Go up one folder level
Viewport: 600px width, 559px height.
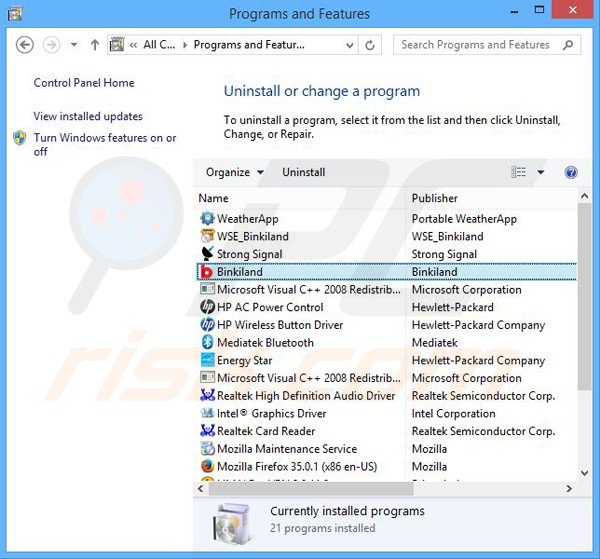tap(95, 45)
